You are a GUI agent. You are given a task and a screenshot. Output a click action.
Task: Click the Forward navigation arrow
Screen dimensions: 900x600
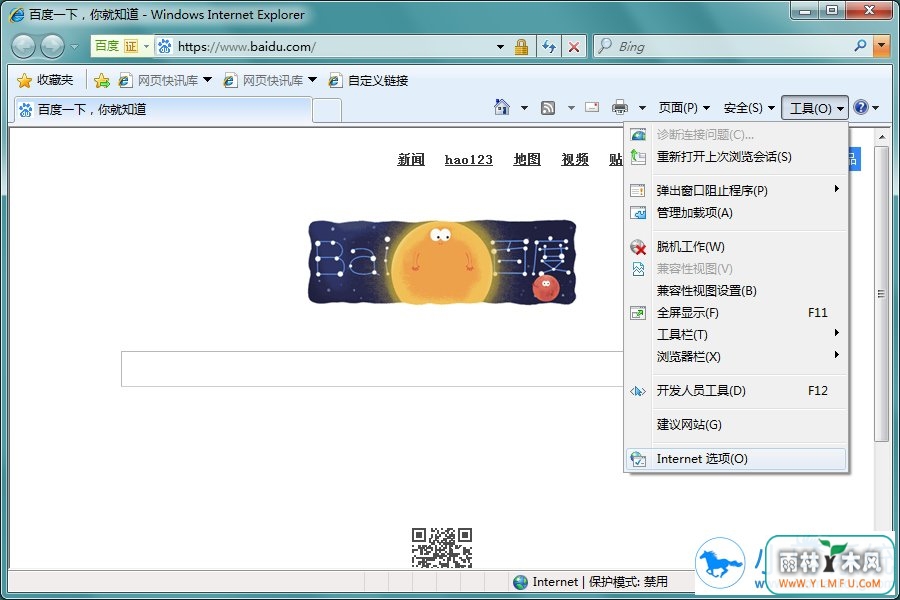click(x=52, y=47)
